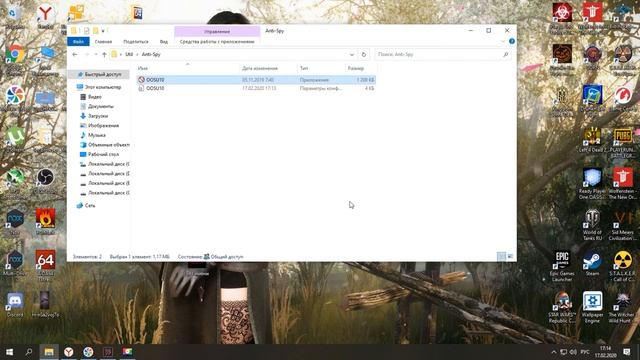Collapse the ribbon with the chevron
The height and width of the screenshot is (360, 640).
coord(502,41)
